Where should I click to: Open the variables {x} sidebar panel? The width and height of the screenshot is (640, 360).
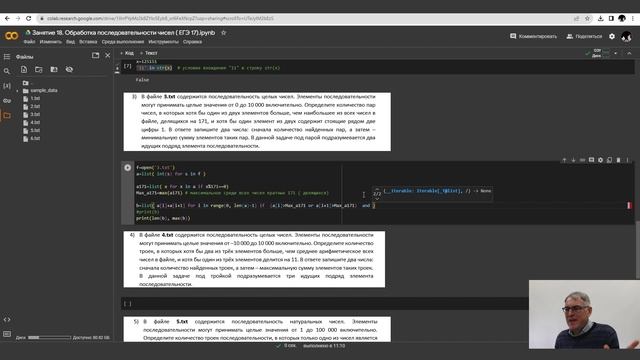pyautogui.click(x=7, y=86)
